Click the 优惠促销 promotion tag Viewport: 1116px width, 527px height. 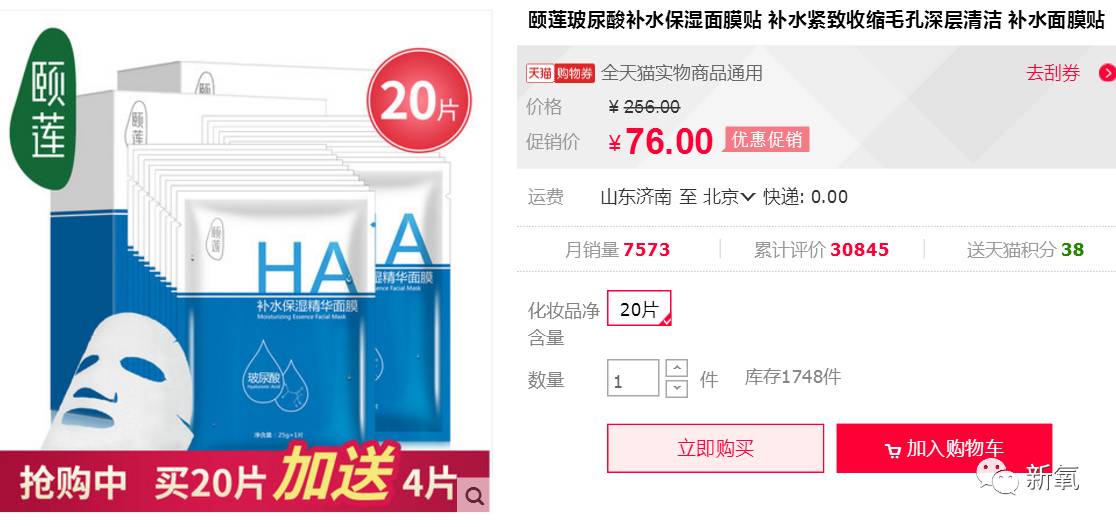click(x=767, y=140)
